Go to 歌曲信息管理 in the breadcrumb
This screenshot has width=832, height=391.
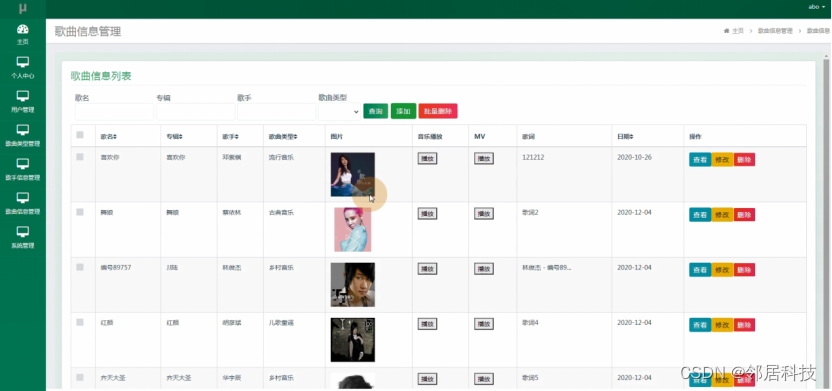(x=775, y=31)
